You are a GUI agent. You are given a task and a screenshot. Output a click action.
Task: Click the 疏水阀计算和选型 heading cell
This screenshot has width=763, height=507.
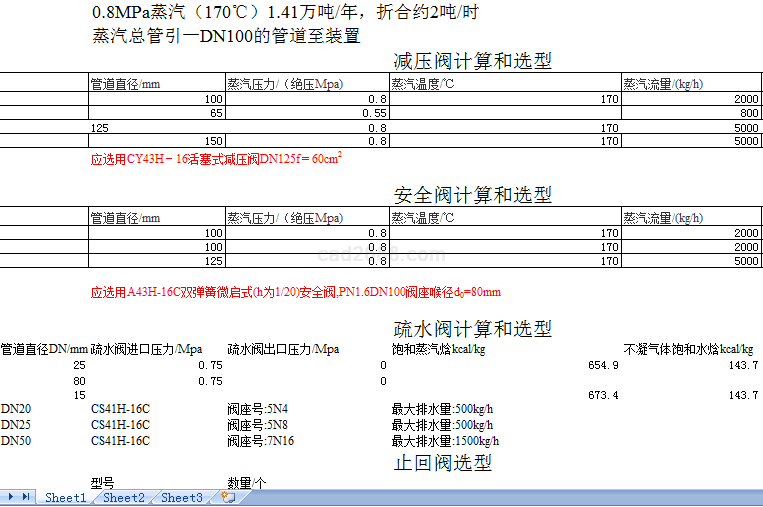[x=472, y=329]
